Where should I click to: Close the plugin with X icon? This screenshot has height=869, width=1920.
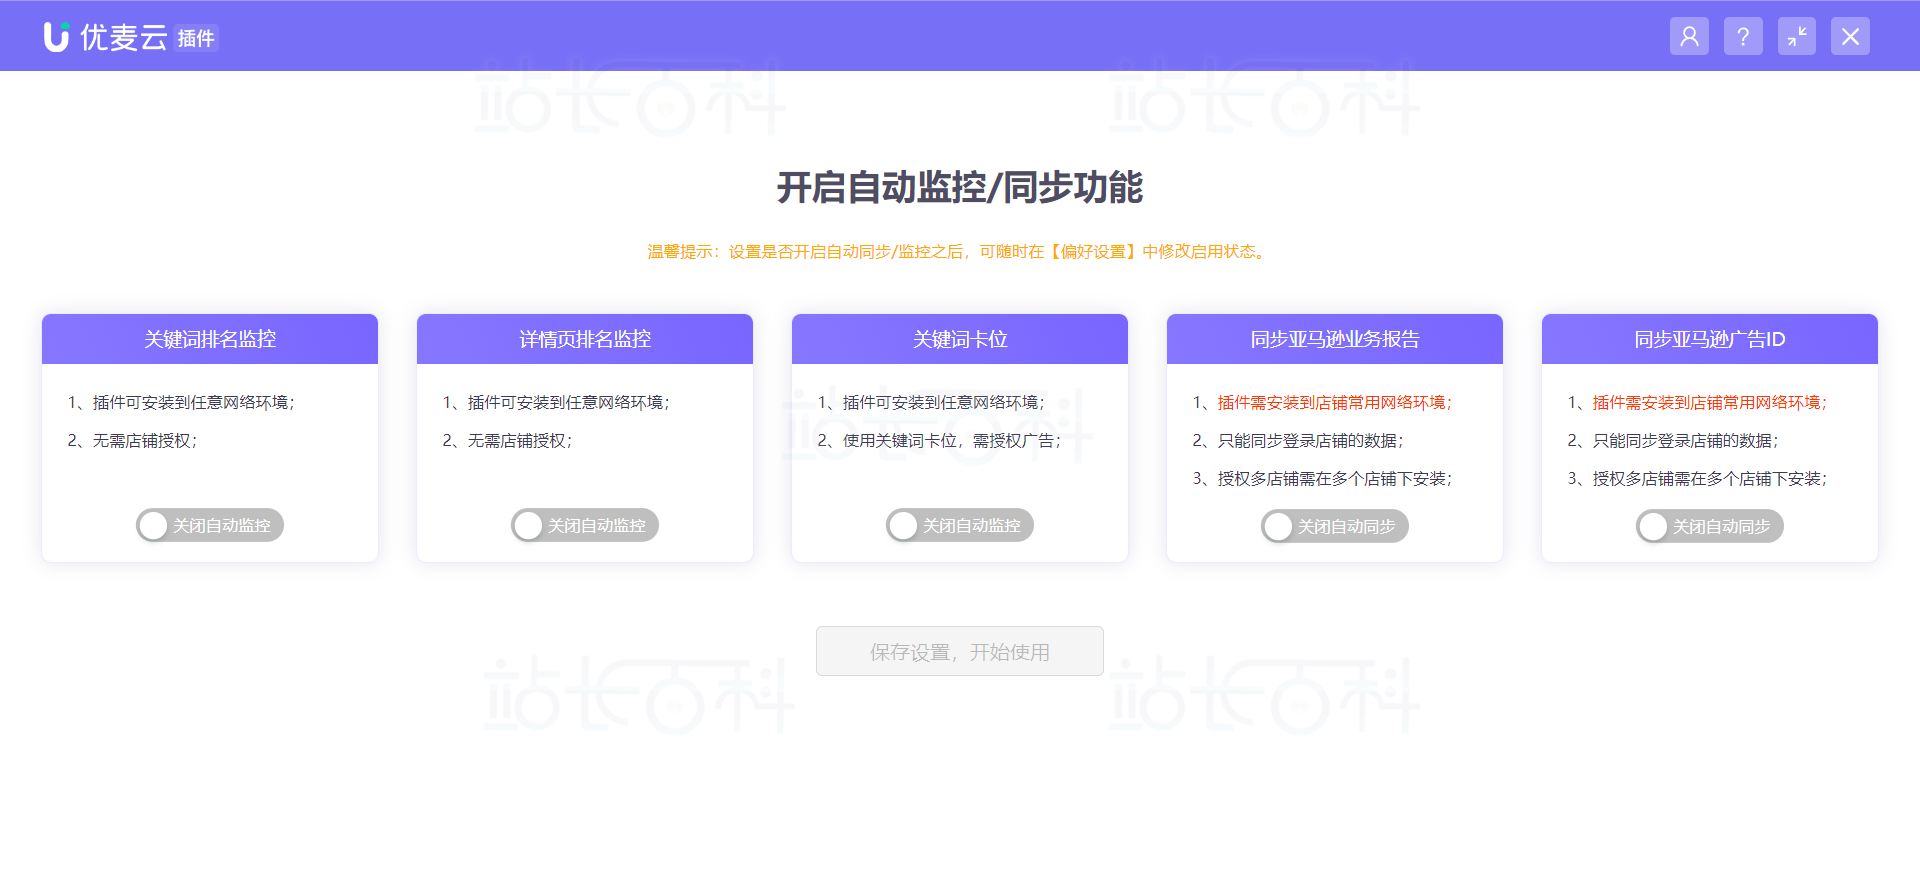[1850, 37]
